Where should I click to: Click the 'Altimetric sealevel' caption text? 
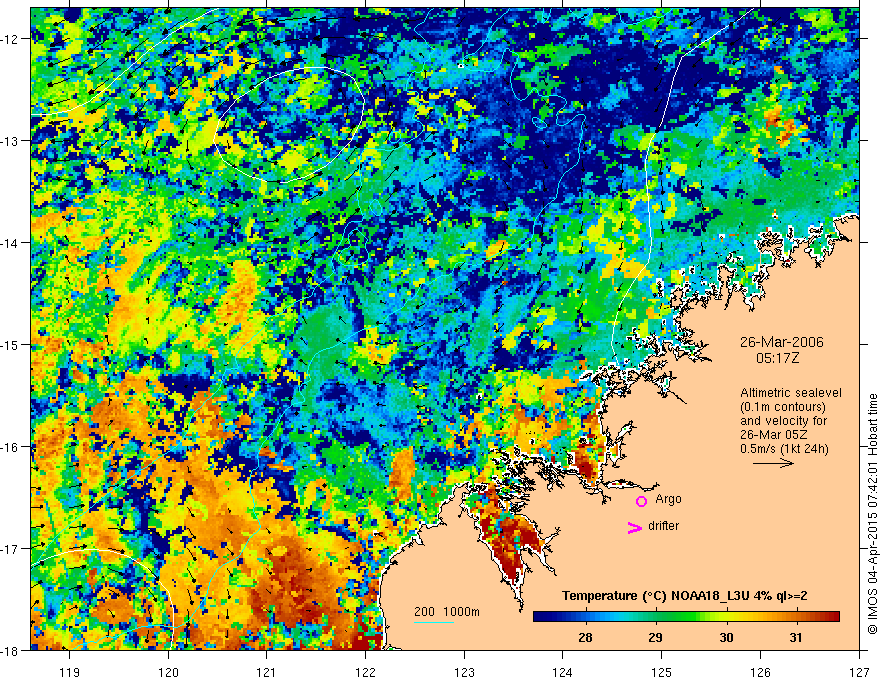tap(791, 393)
